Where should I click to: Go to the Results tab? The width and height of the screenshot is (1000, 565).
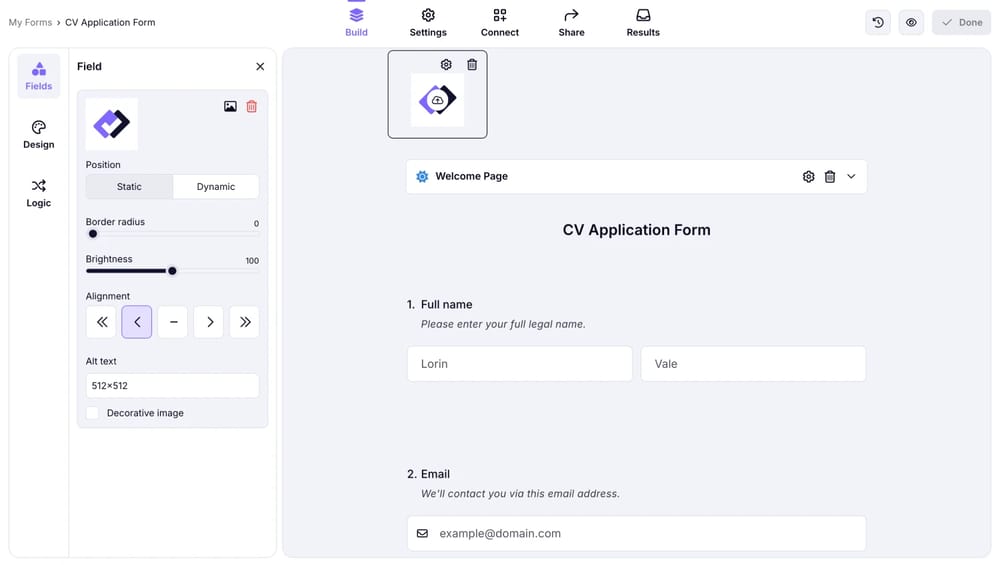tap(643, 22)
